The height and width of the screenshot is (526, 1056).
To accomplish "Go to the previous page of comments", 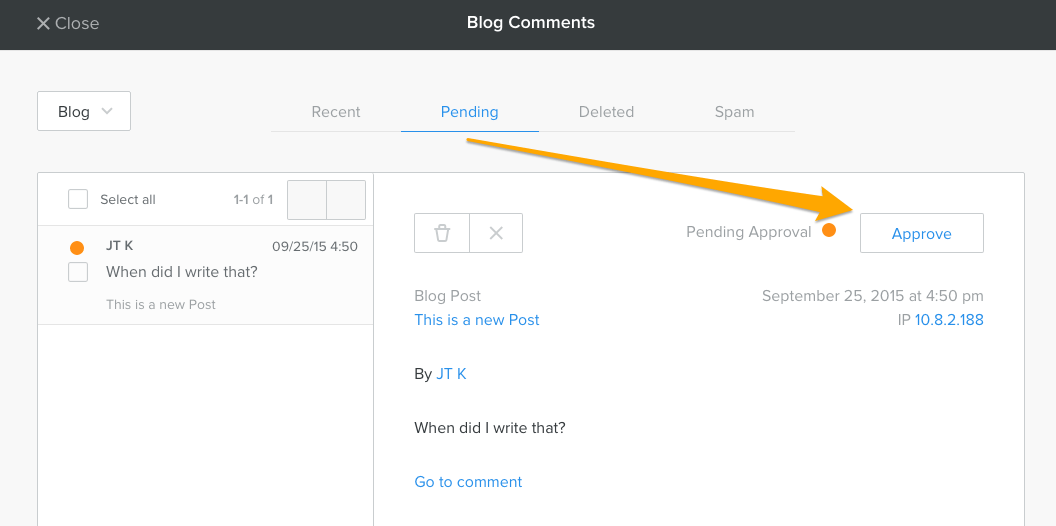I will [x=307, y=200].
